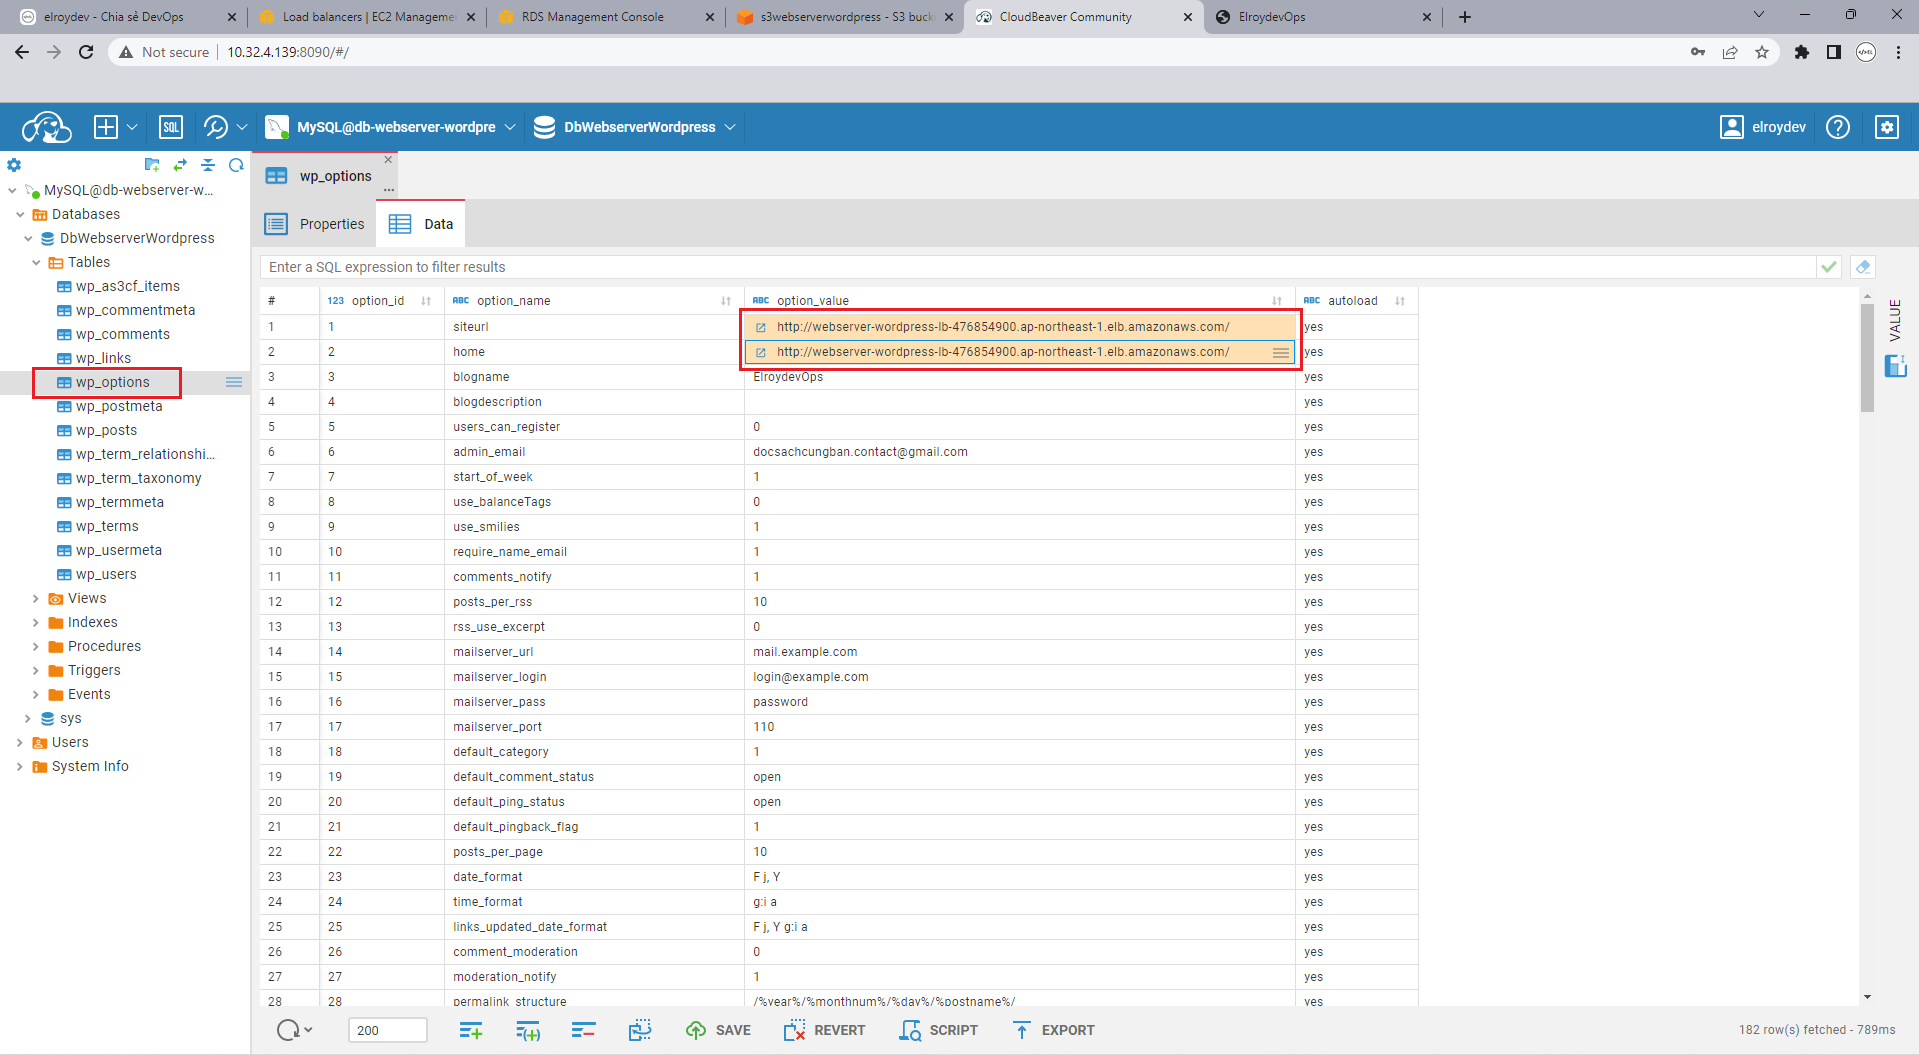Click the SCRIPT button
1919x1055 pixels.
point(939,1030)
